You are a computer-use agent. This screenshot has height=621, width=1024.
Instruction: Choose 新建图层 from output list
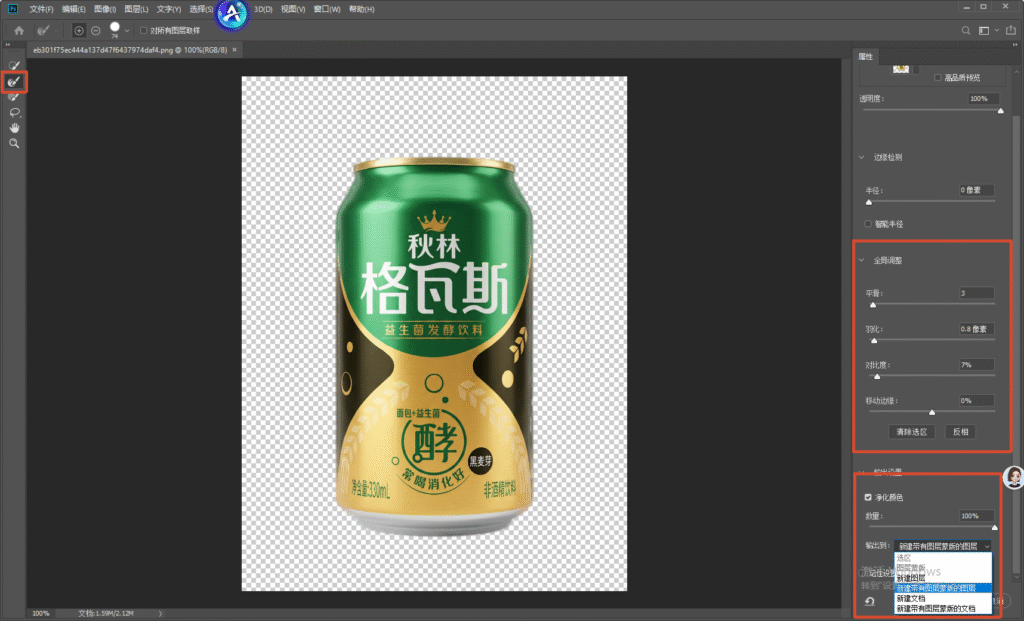coord(910,578)
